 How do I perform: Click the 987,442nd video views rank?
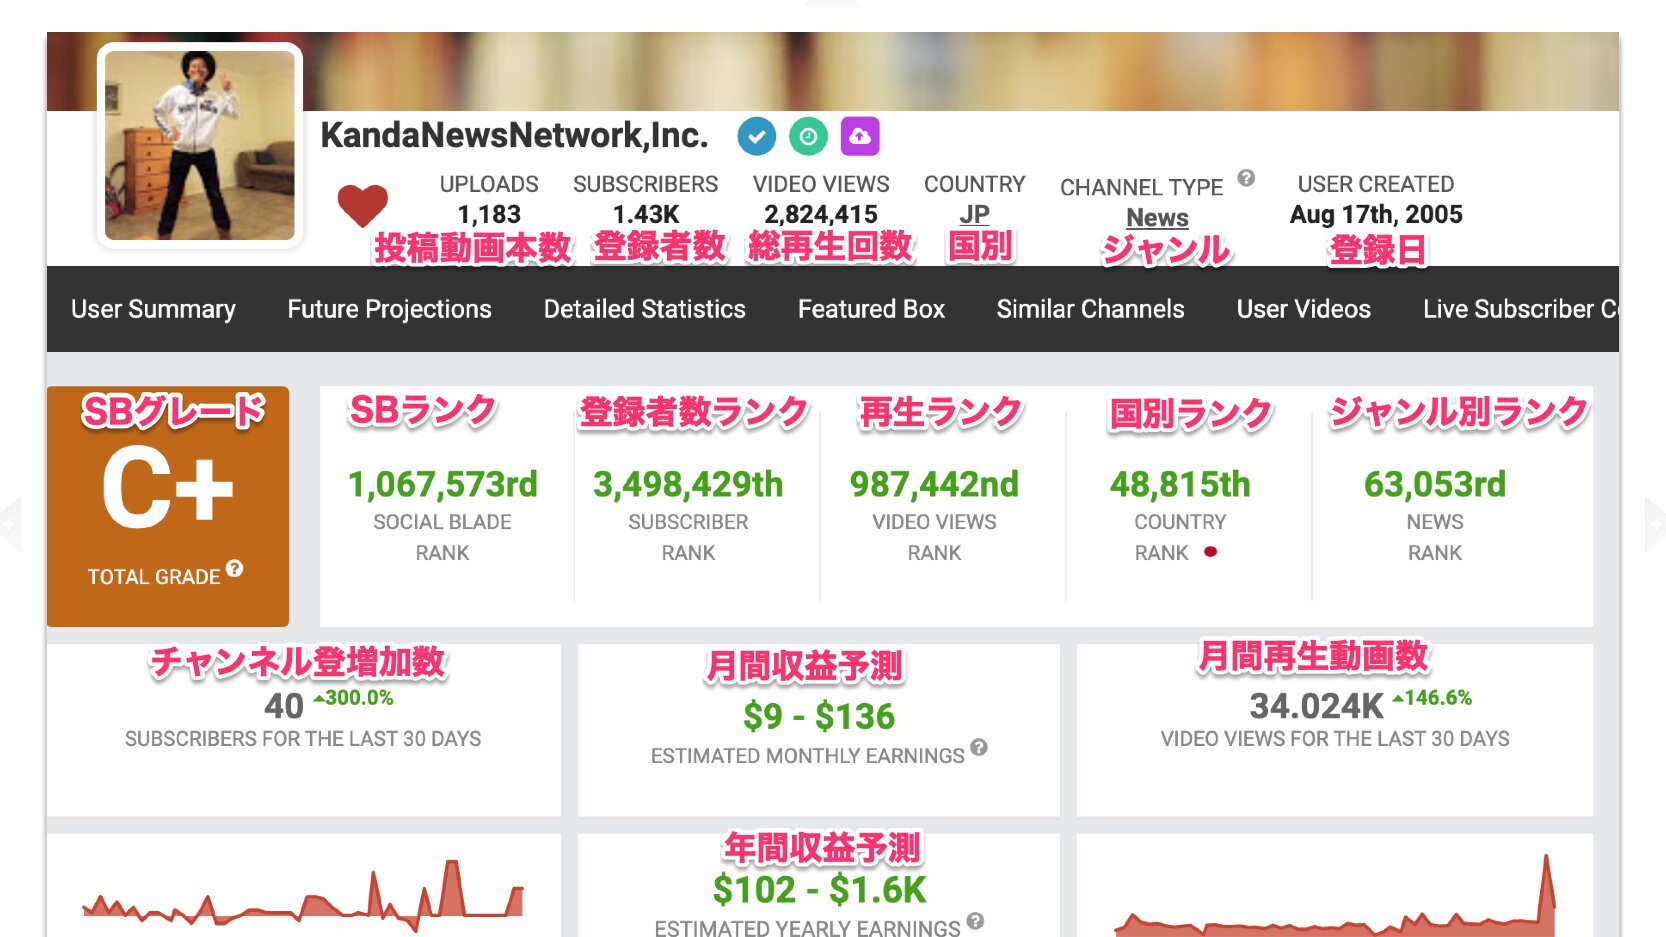tap(934, 484)
